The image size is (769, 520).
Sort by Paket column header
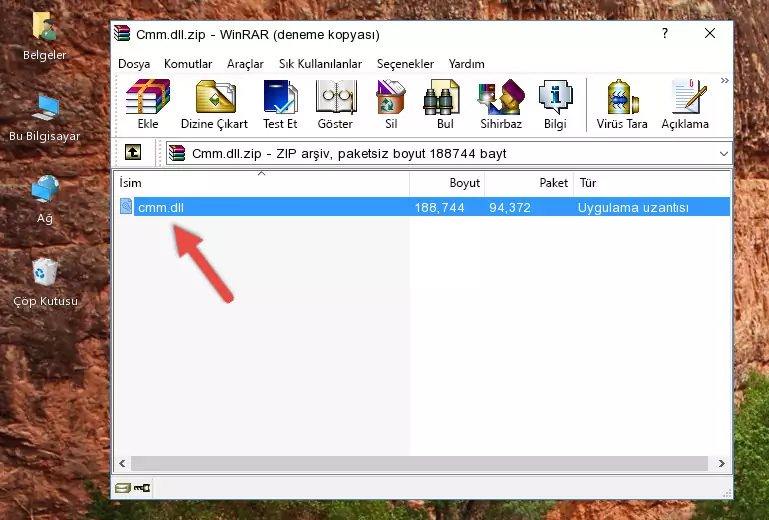[x=529, y=182]
